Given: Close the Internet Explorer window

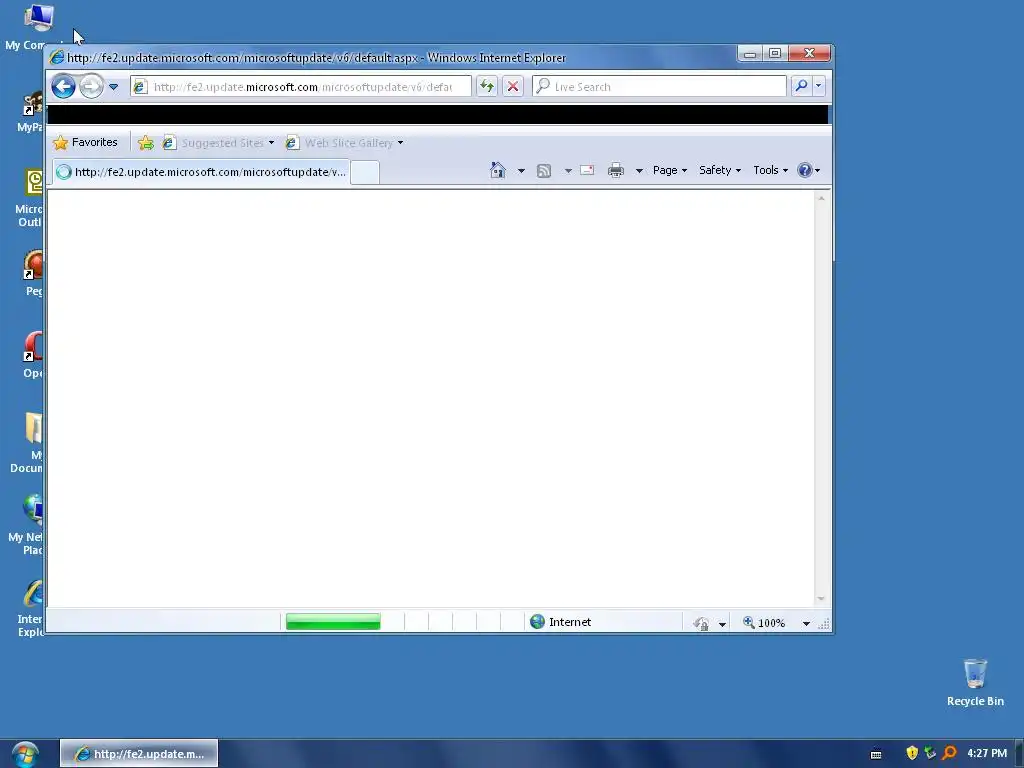Looking at the screenshot, I should pos(809,54).
